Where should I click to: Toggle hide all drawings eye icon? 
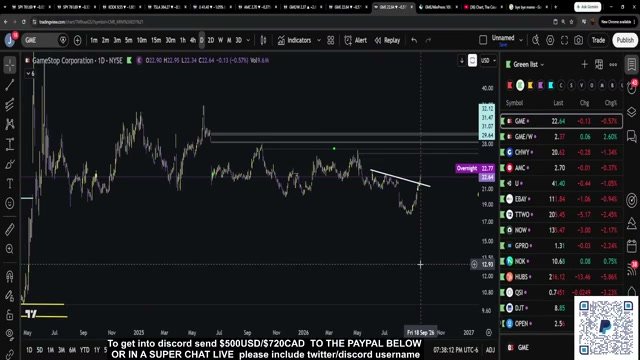(10, 335)
